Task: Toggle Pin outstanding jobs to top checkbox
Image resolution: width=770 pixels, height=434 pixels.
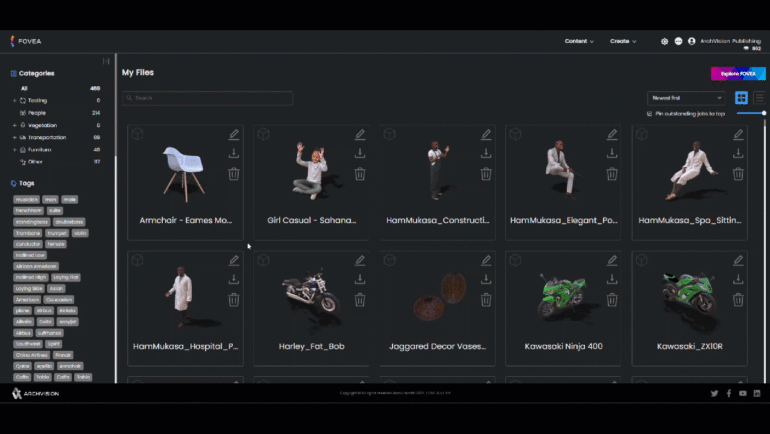Action: [x=649, y=113]
